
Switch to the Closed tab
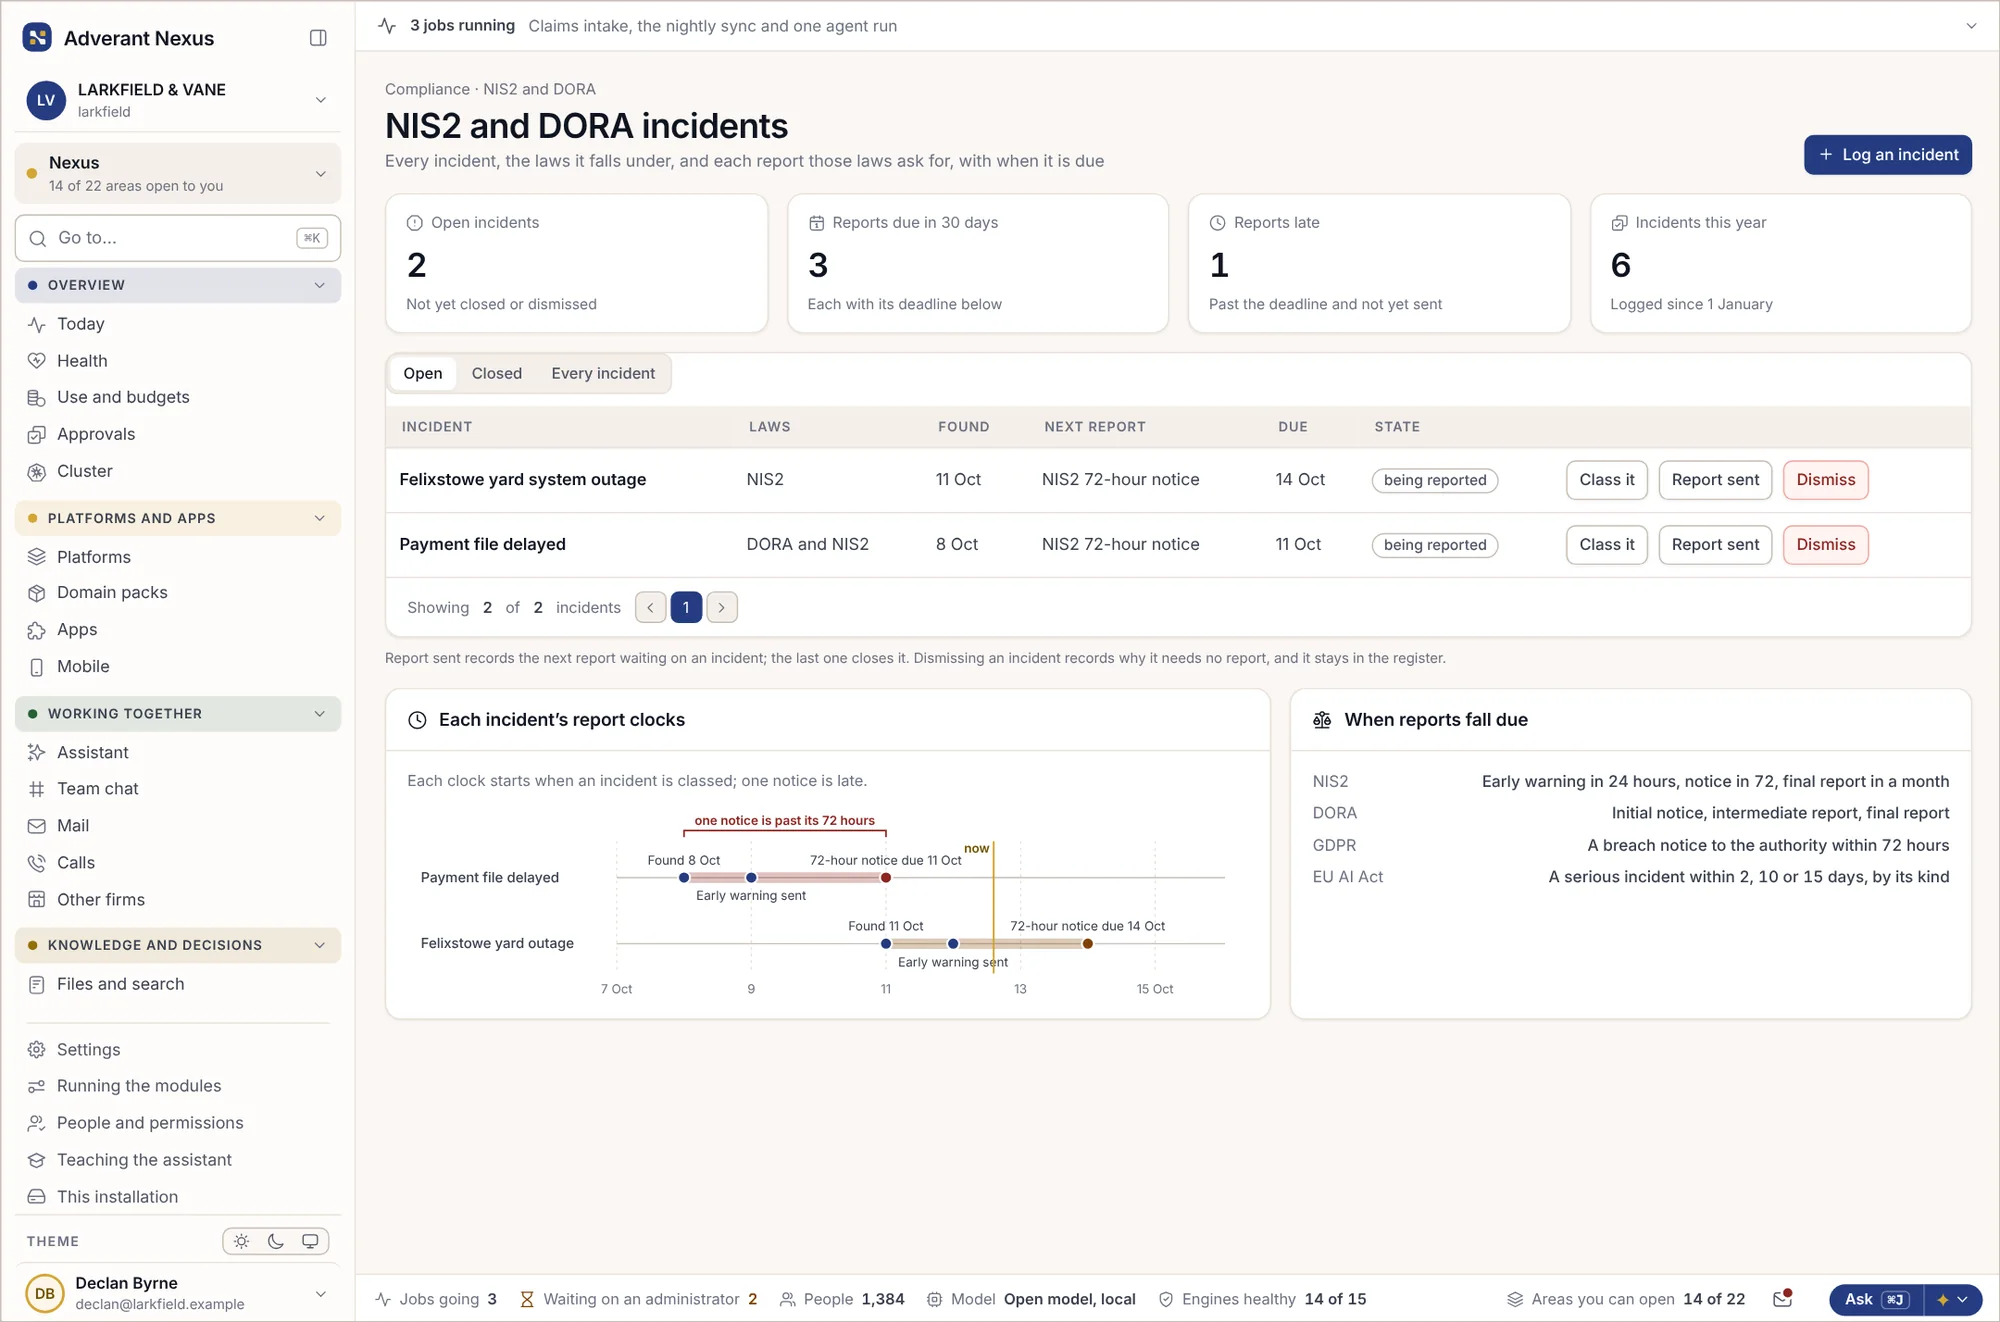click(497, 373)
